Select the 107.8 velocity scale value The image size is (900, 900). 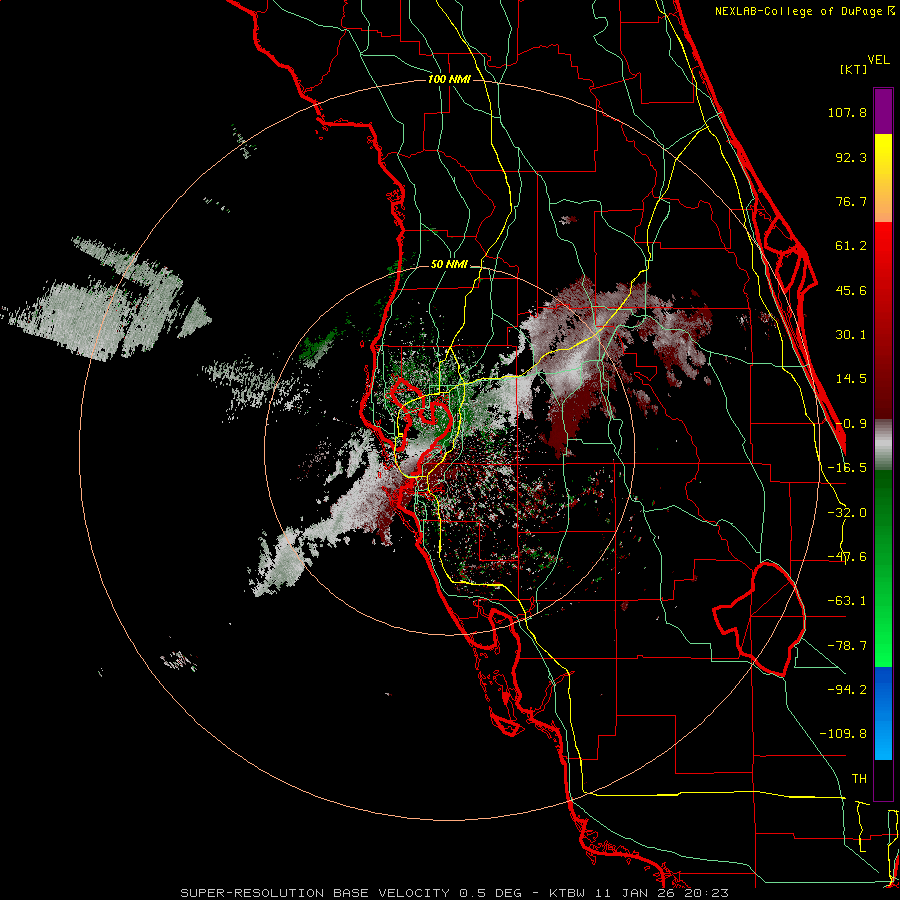pos(847,112)
